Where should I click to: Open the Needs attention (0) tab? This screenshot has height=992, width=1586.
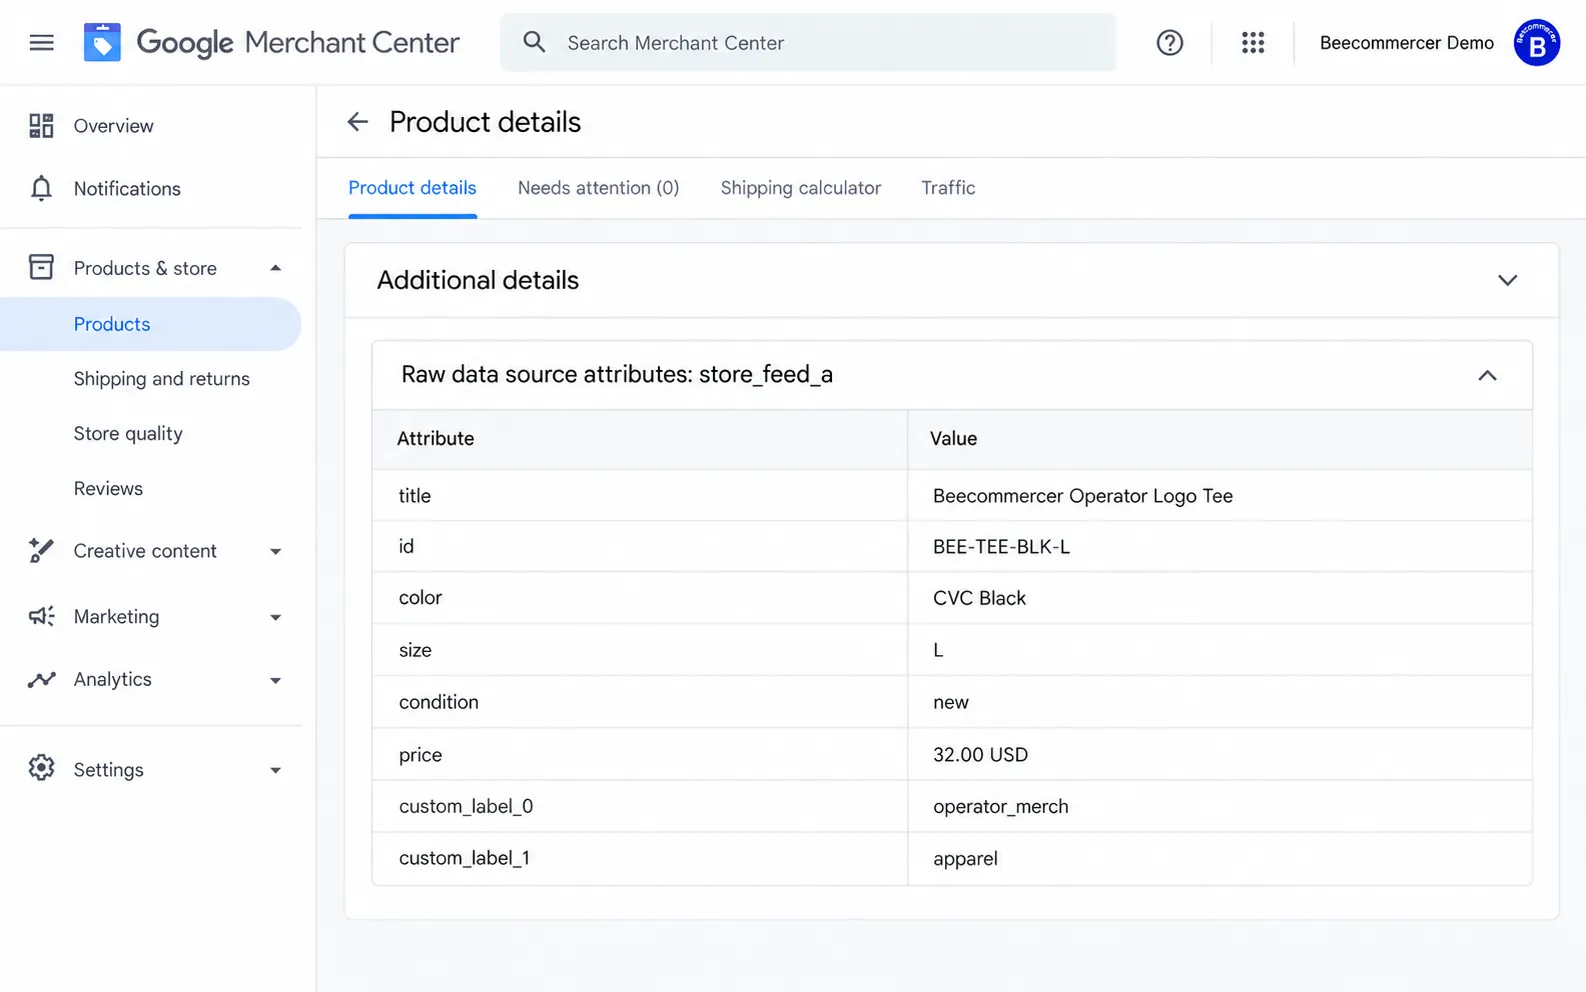pyautogui.click(x=598, y=188)
